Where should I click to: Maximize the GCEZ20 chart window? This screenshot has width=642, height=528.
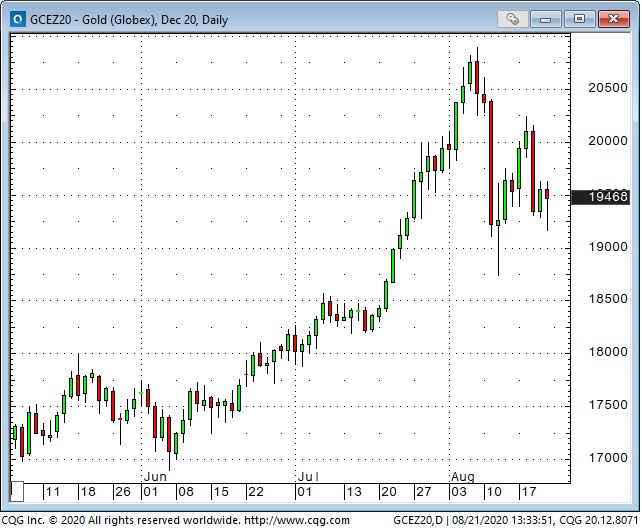click(x=579, y=19)
